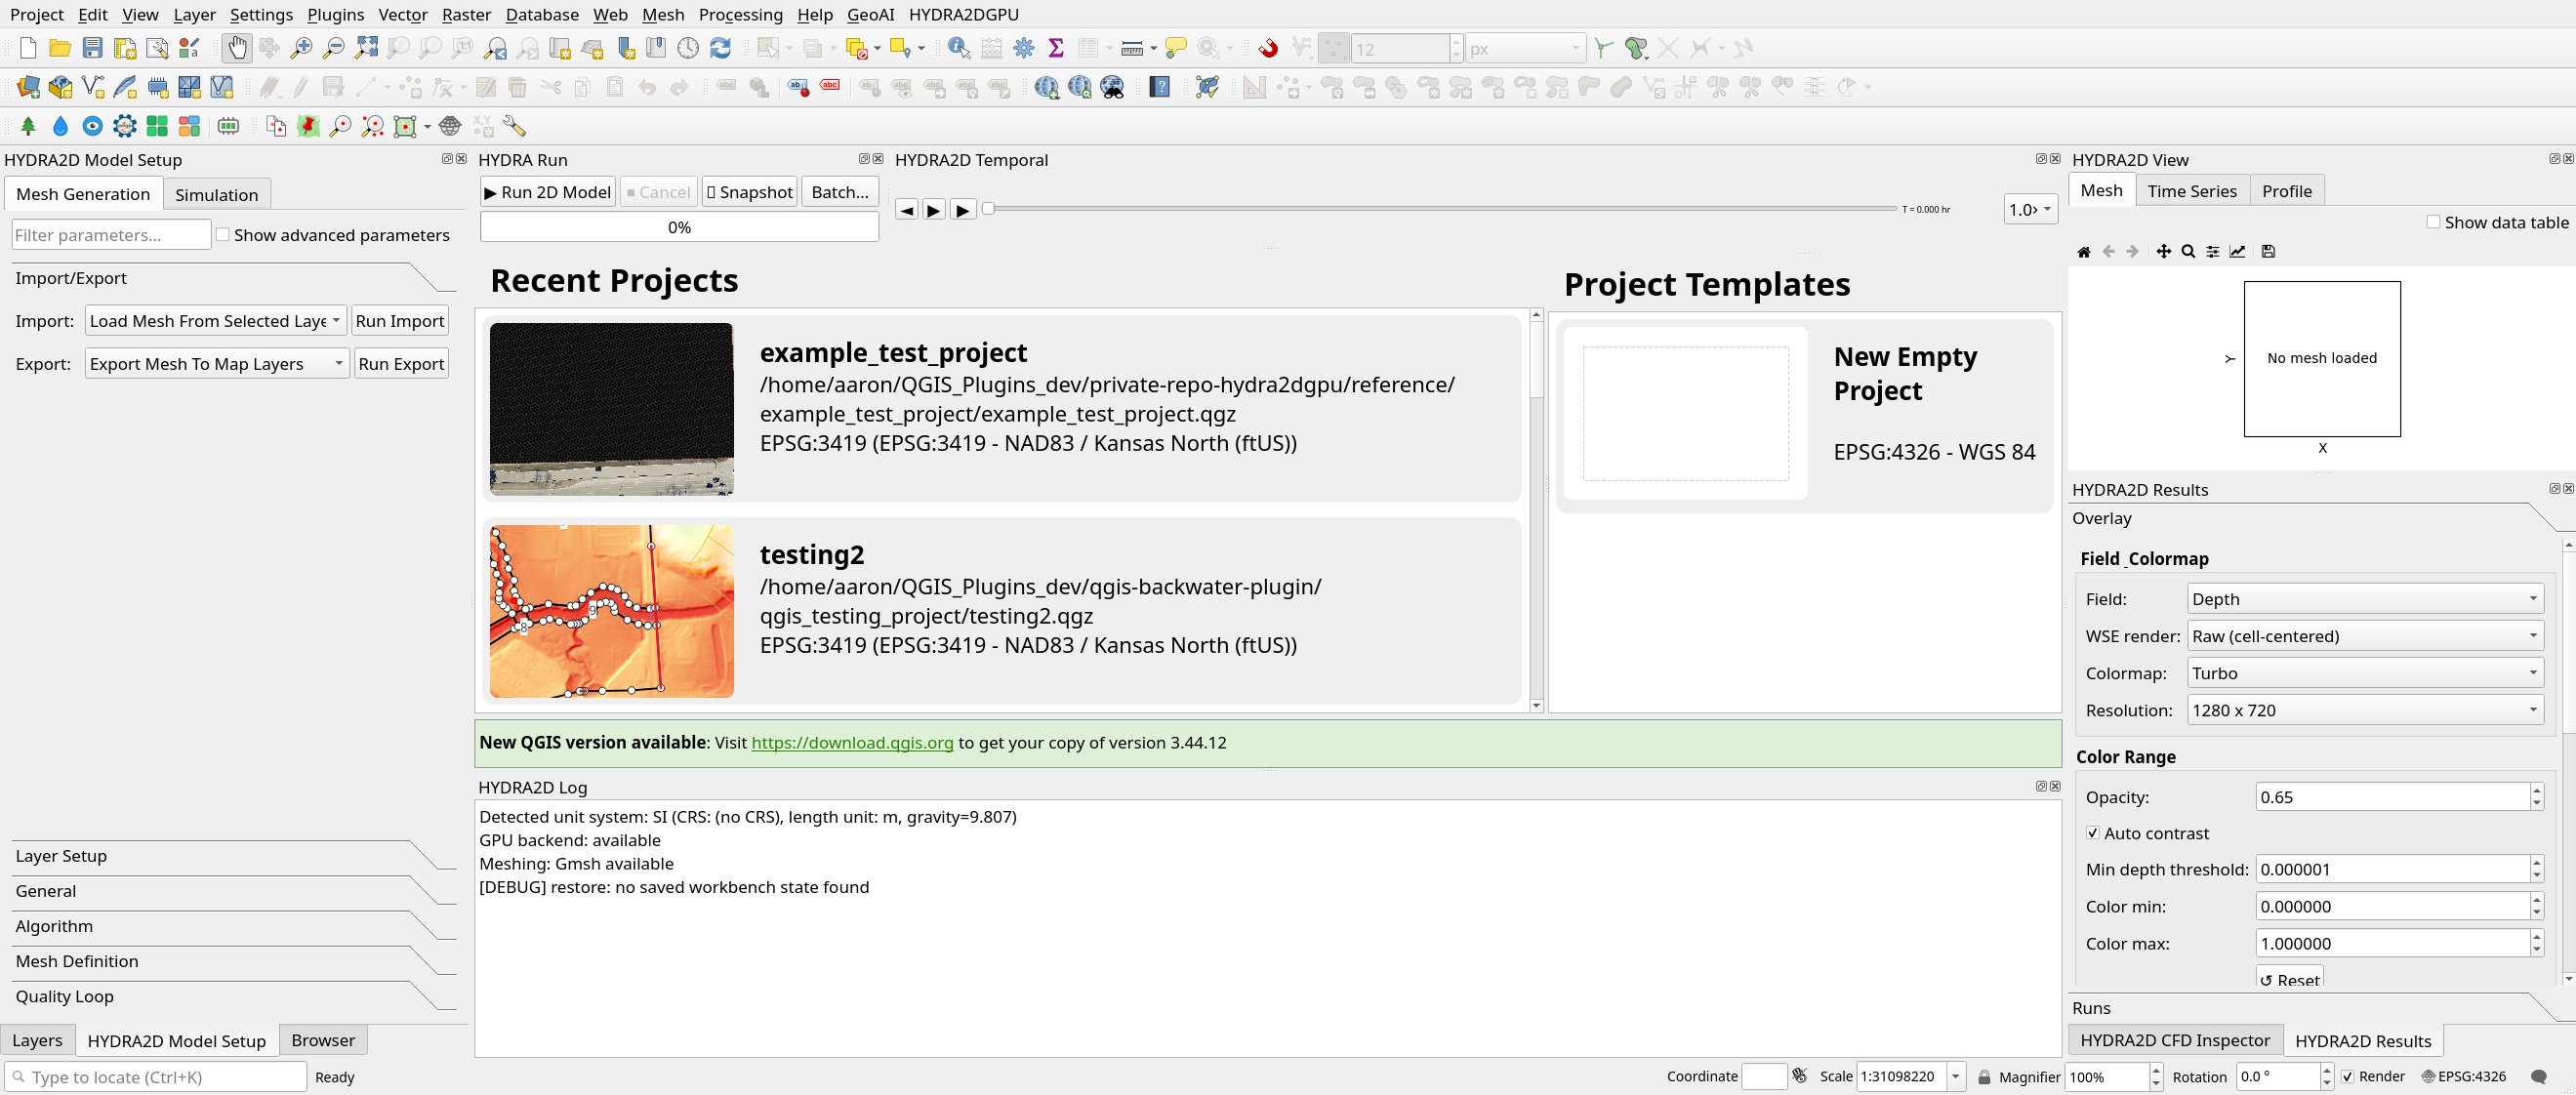The height and width of the screenshot is (1095, 2576).
Task: Select the Identify Features tool
Action: click(958, 48)
